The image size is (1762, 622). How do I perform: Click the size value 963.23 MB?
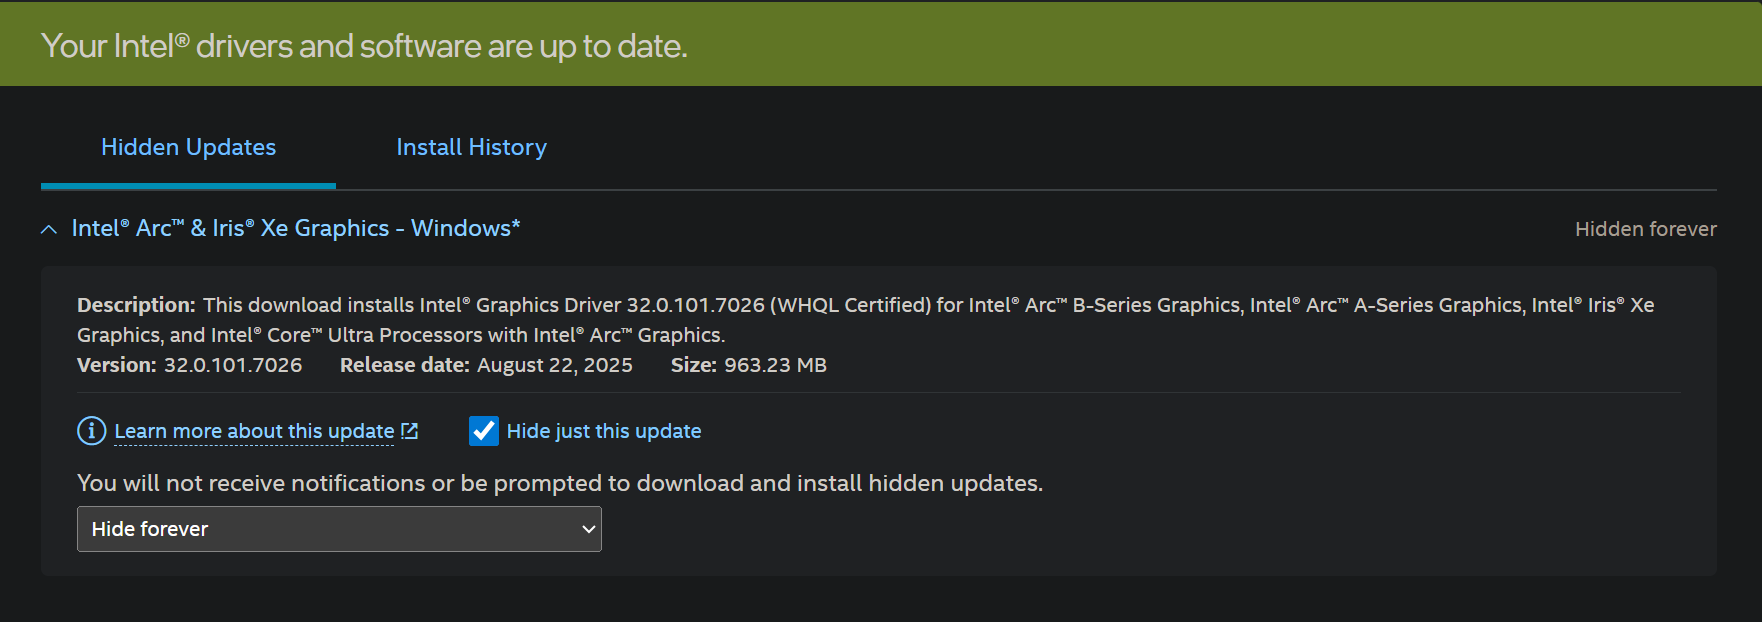775,365
